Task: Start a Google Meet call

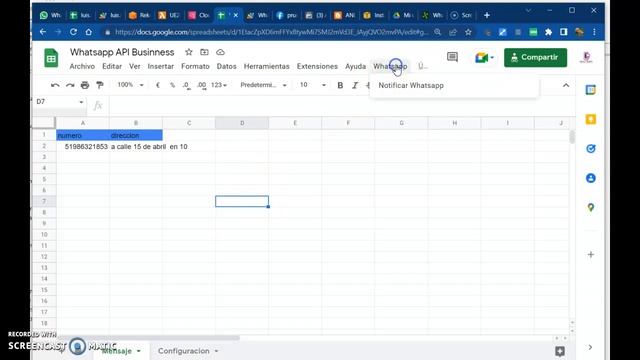Action: [484, 58]
